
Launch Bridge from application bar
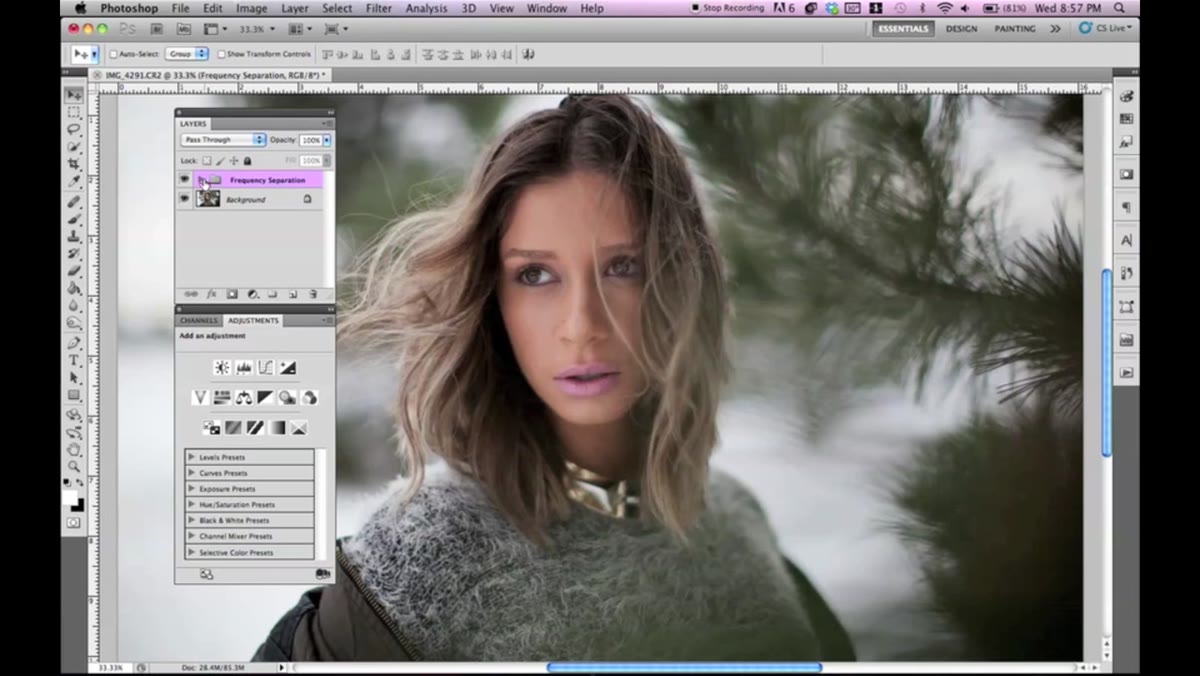tap(157, 29)
